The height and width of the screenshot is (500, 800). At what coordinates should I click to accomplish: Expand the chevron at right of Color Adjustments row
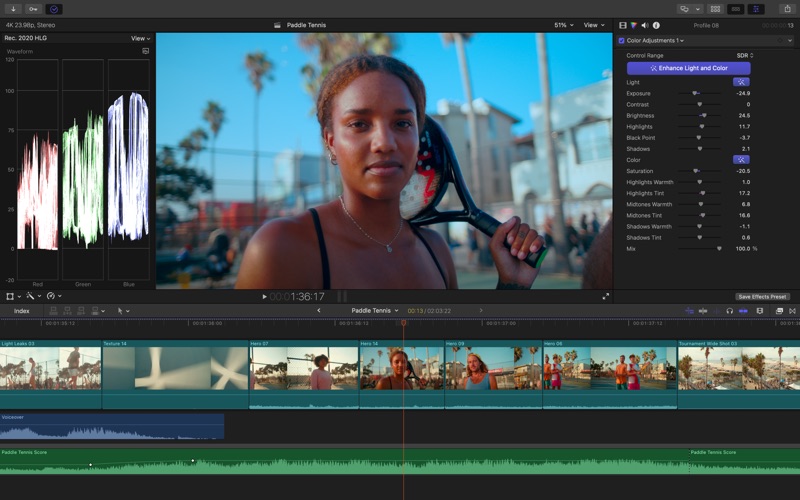coord(790,40)
